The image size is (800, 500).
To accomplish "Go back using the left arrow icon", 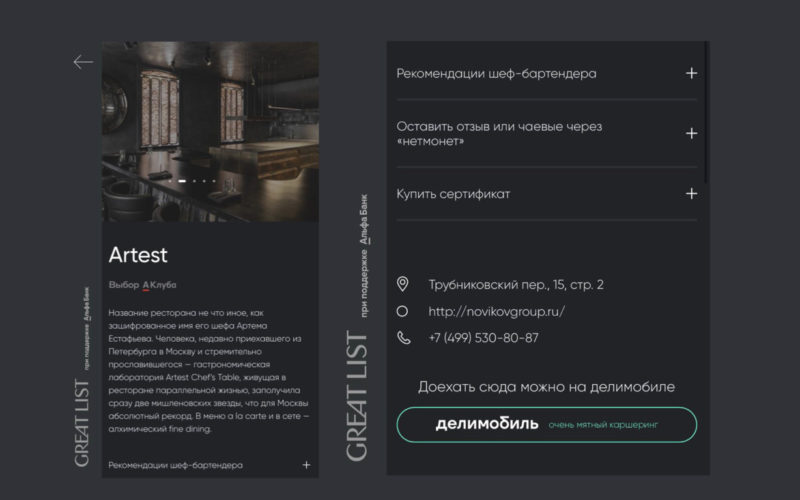I will (x=83, y=62).
